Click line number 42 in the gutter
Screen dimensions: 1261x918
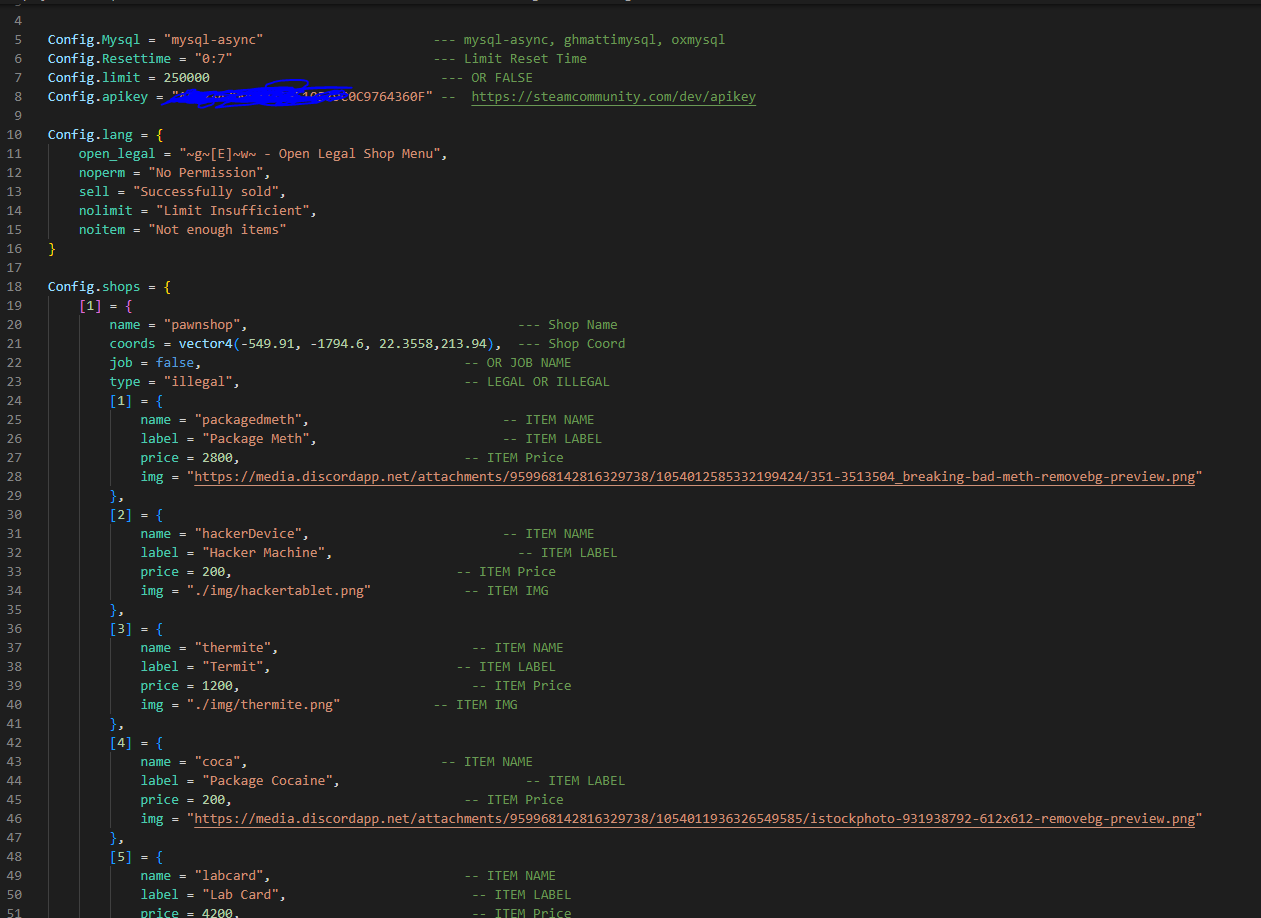point(18,743)
